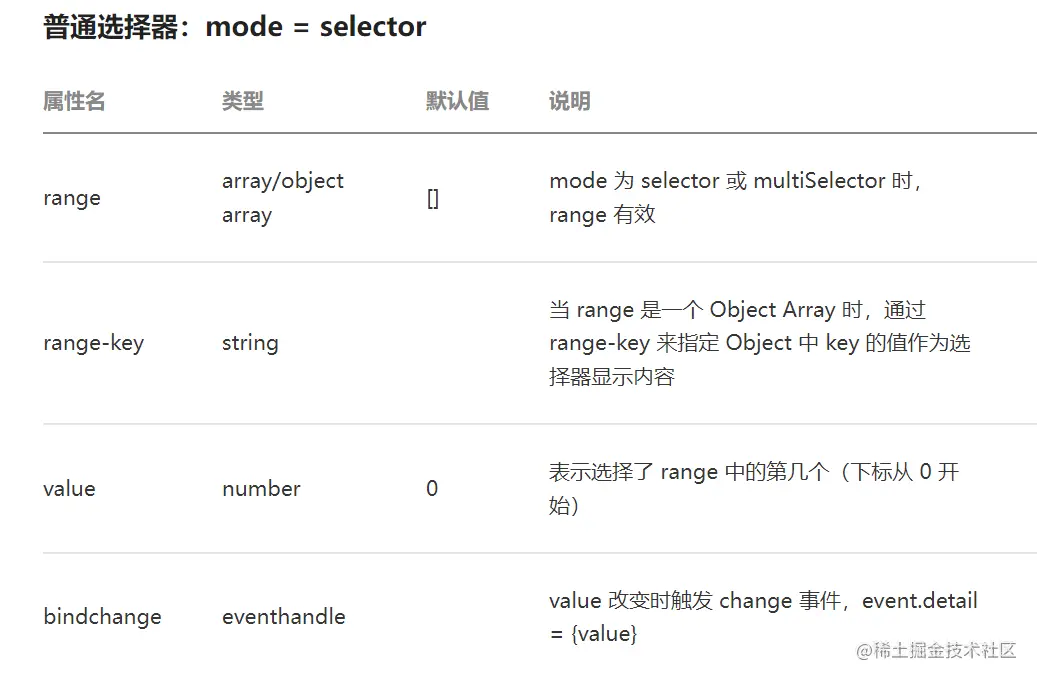Click the 'eventhandle' type cell
The height and width of the screenshot is (681, 1037).
(283, 617)
